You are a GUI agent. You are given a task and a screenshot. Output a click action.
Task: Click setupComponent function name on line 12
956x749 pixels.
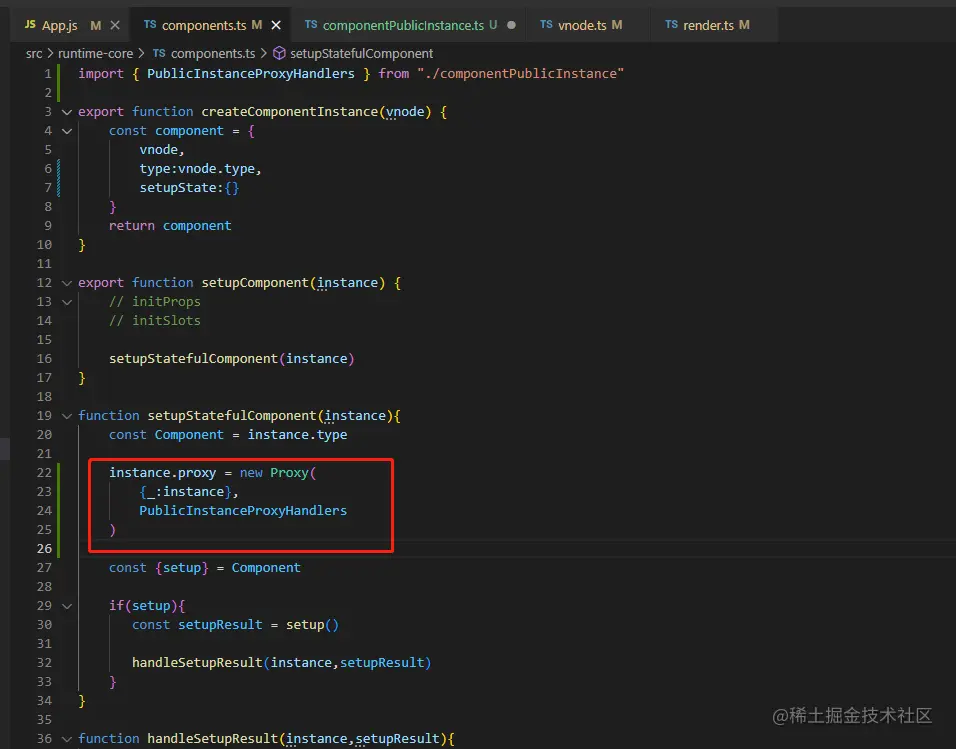255,283
